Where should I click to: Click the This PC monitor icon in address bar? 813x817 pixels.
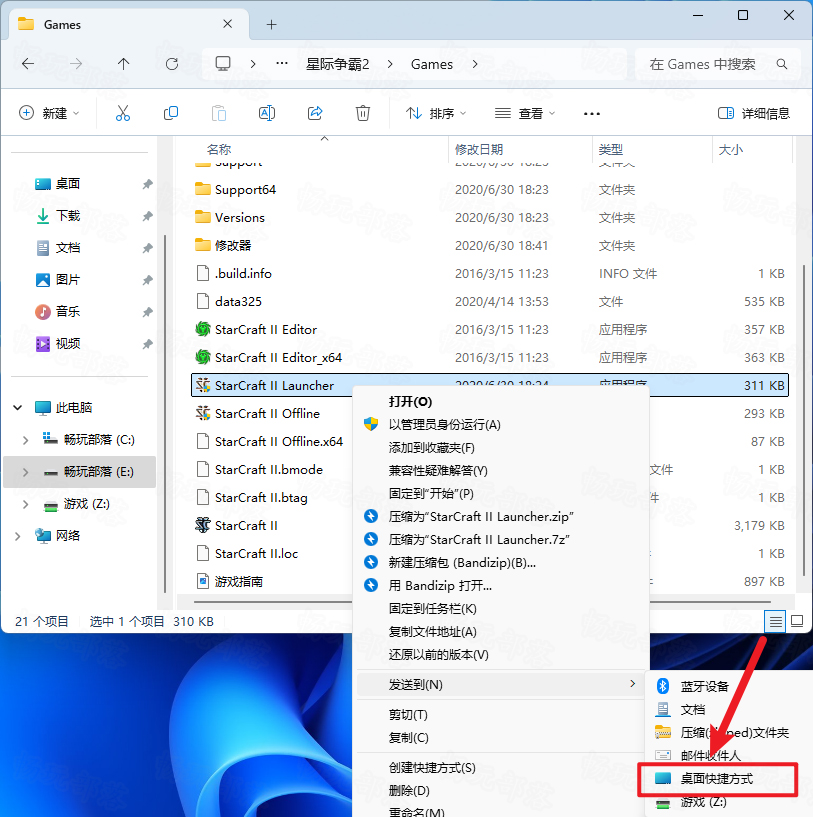(223, 64)
